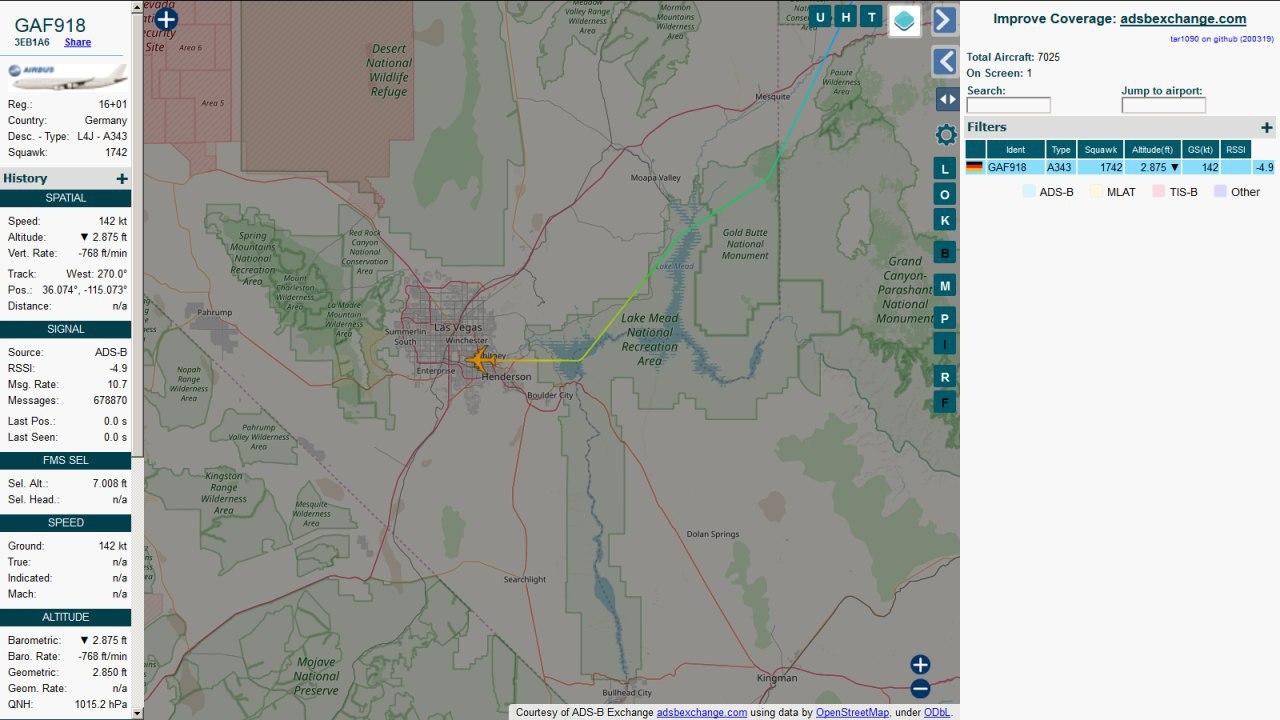The width and height of the screenshot is (1280, 720).
Task: Toggle the B map option
Action: [945, 252]
